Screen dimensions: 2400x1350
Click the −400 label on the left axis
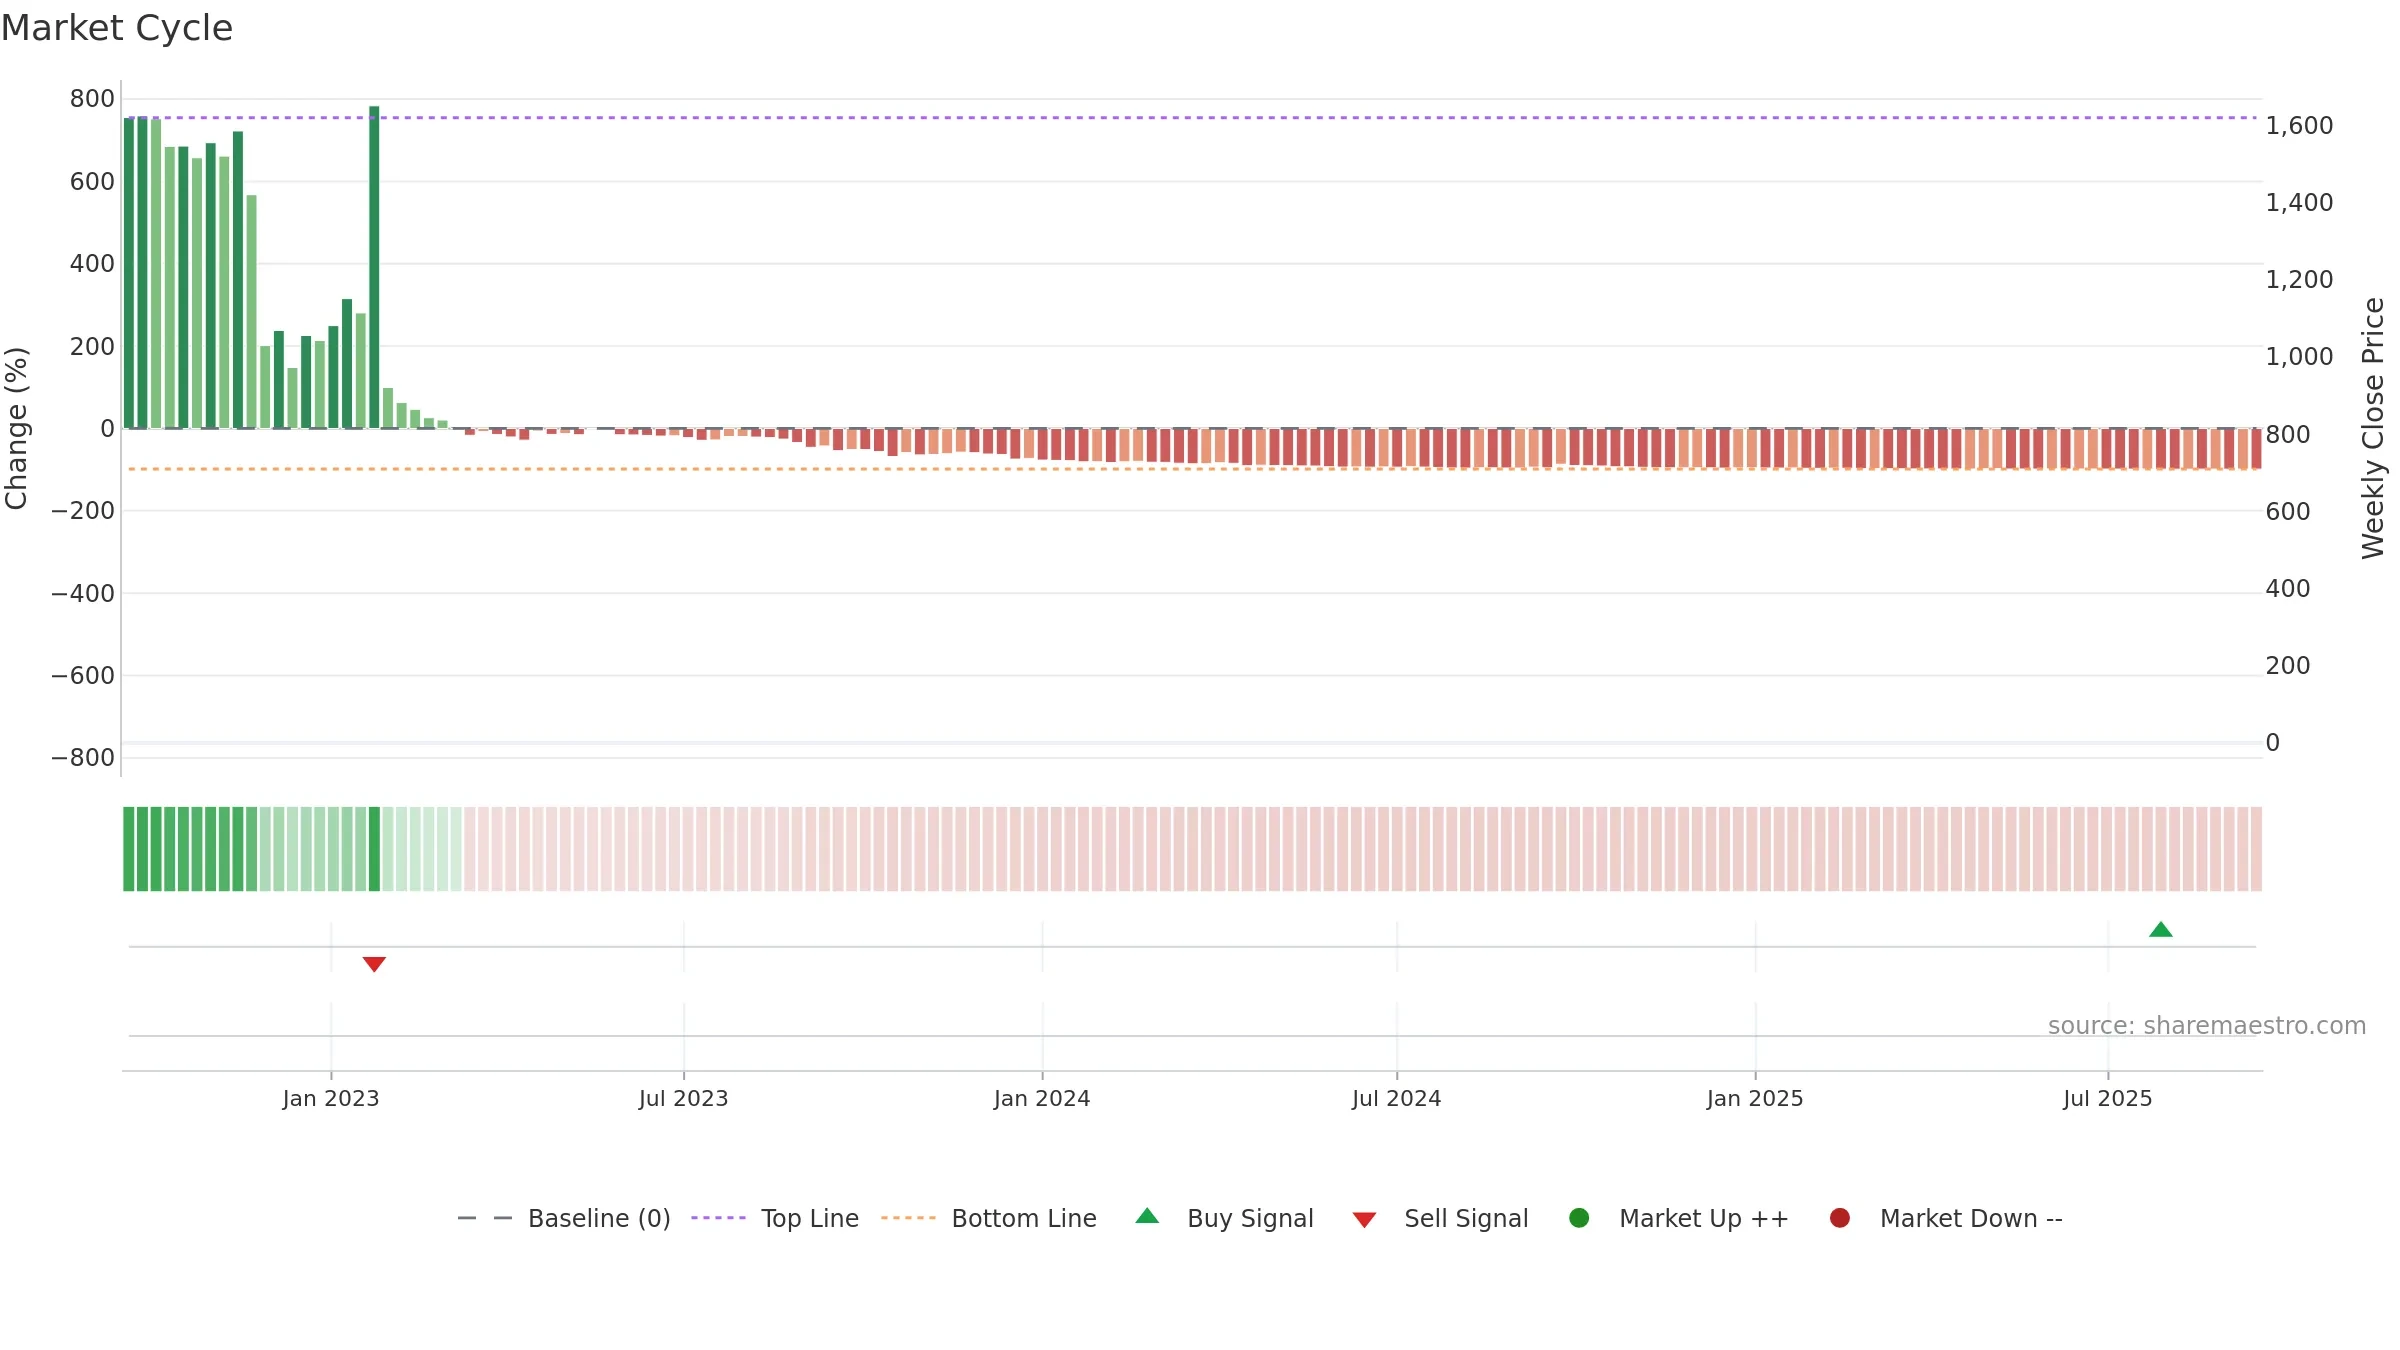coord(83,594)
